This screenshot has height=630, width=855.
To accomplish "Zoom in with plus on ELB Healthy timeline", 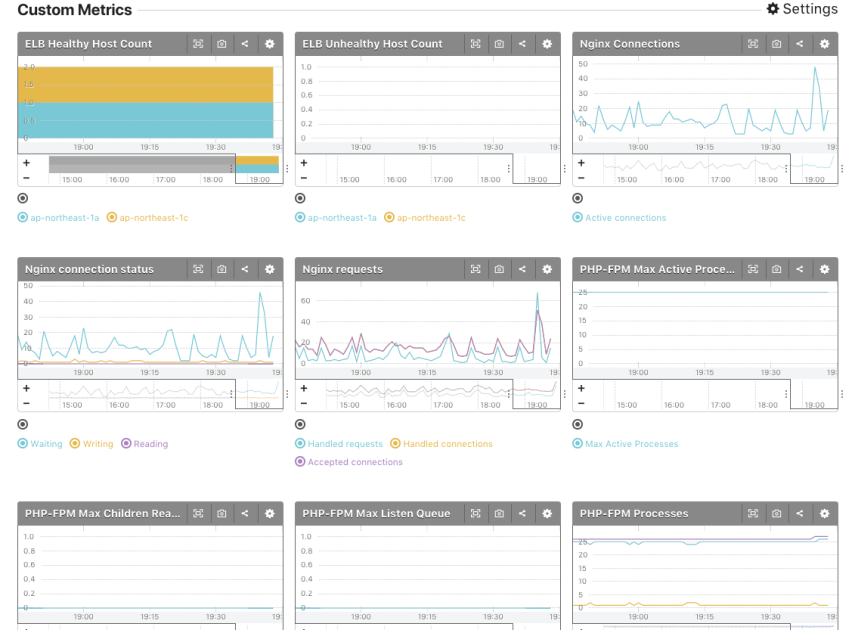I will click(26, 162).
